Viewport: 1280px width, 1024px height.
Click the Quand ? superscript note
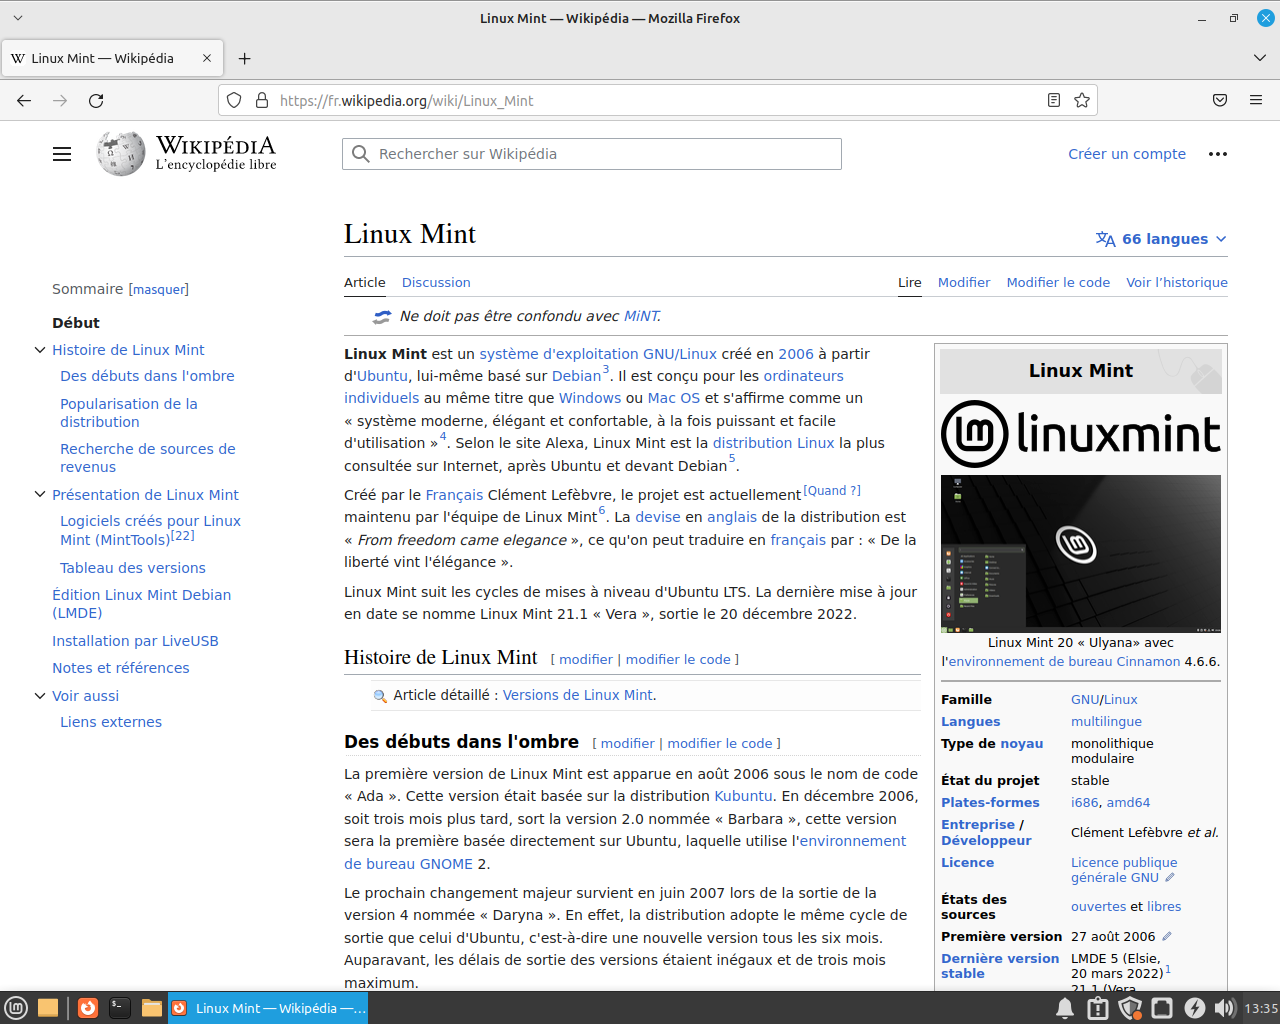832,491
